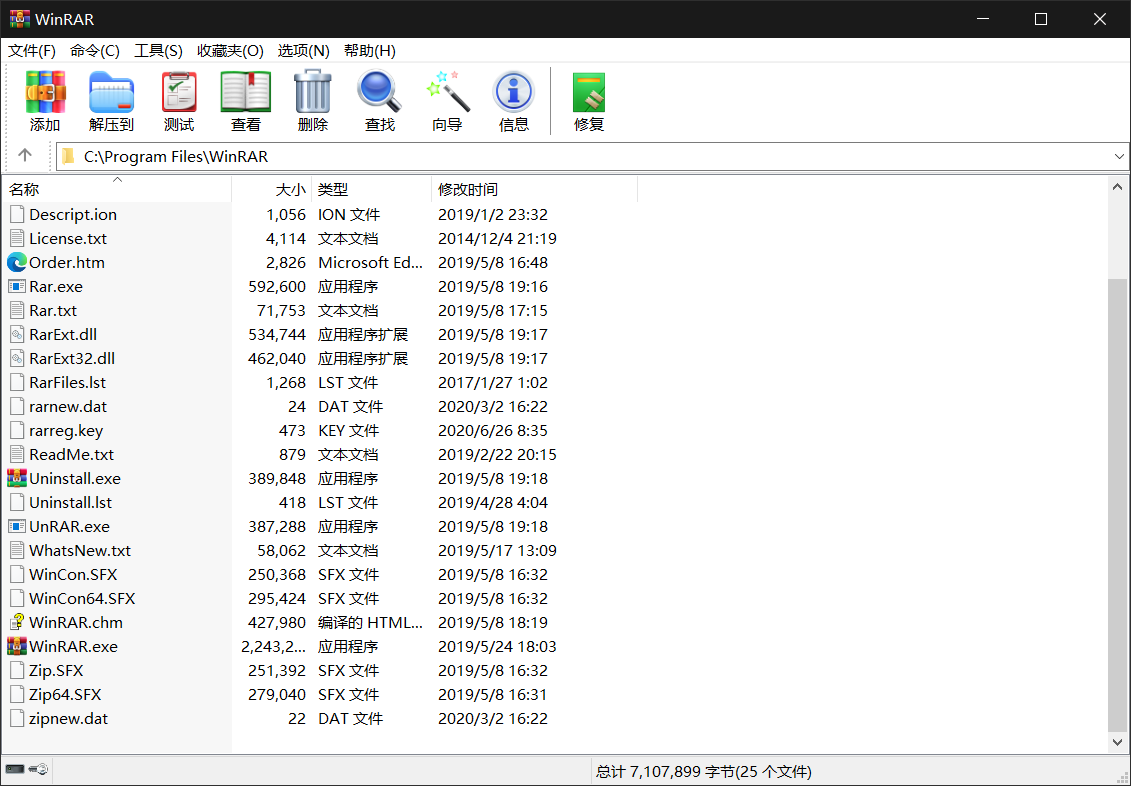Open the 选项(N) menu
Screen dimensions: 1131x786
(304, 50)
